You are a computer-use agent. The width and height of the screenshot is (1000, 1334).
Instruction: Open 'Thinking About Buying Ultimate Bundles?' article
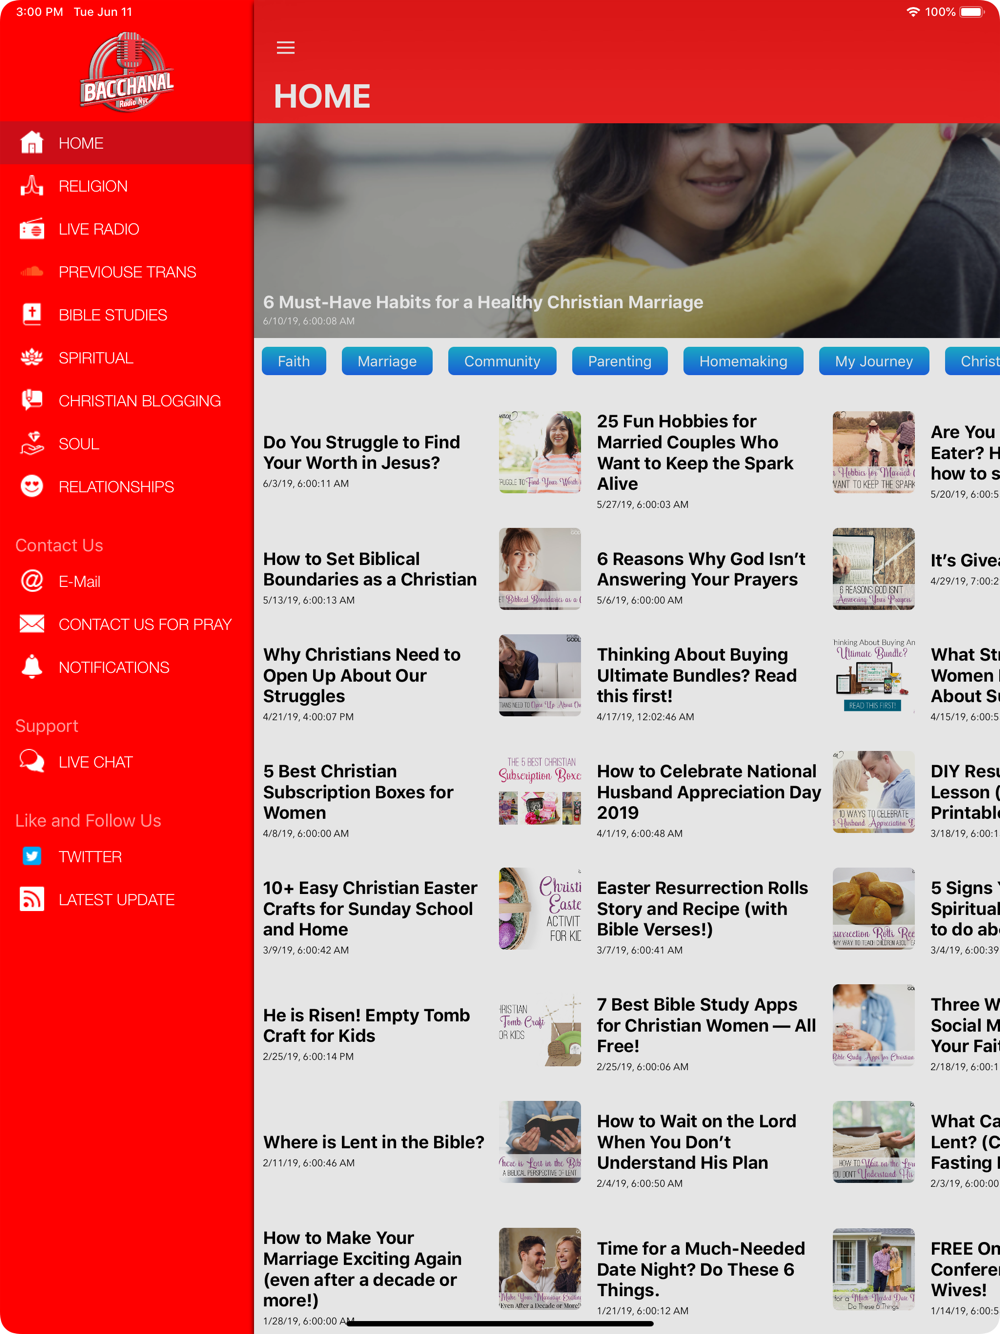coord(697,675)
